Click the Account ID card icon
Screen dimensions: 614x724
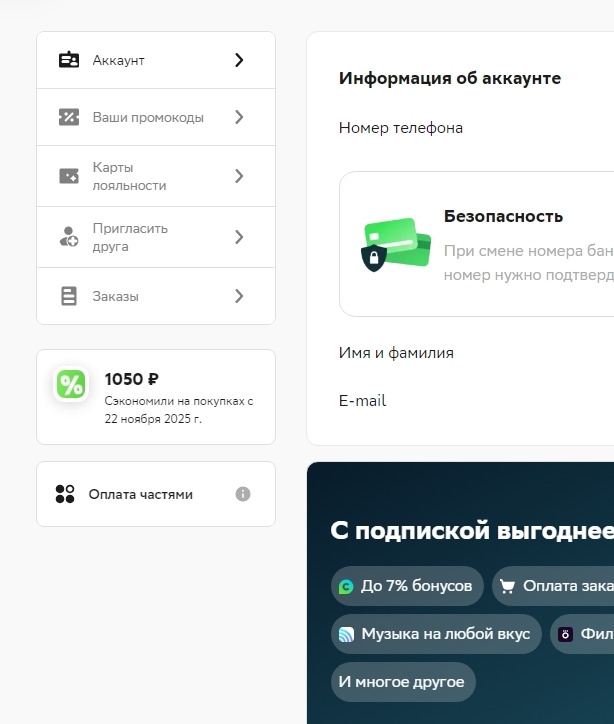[x=69, y=60]
